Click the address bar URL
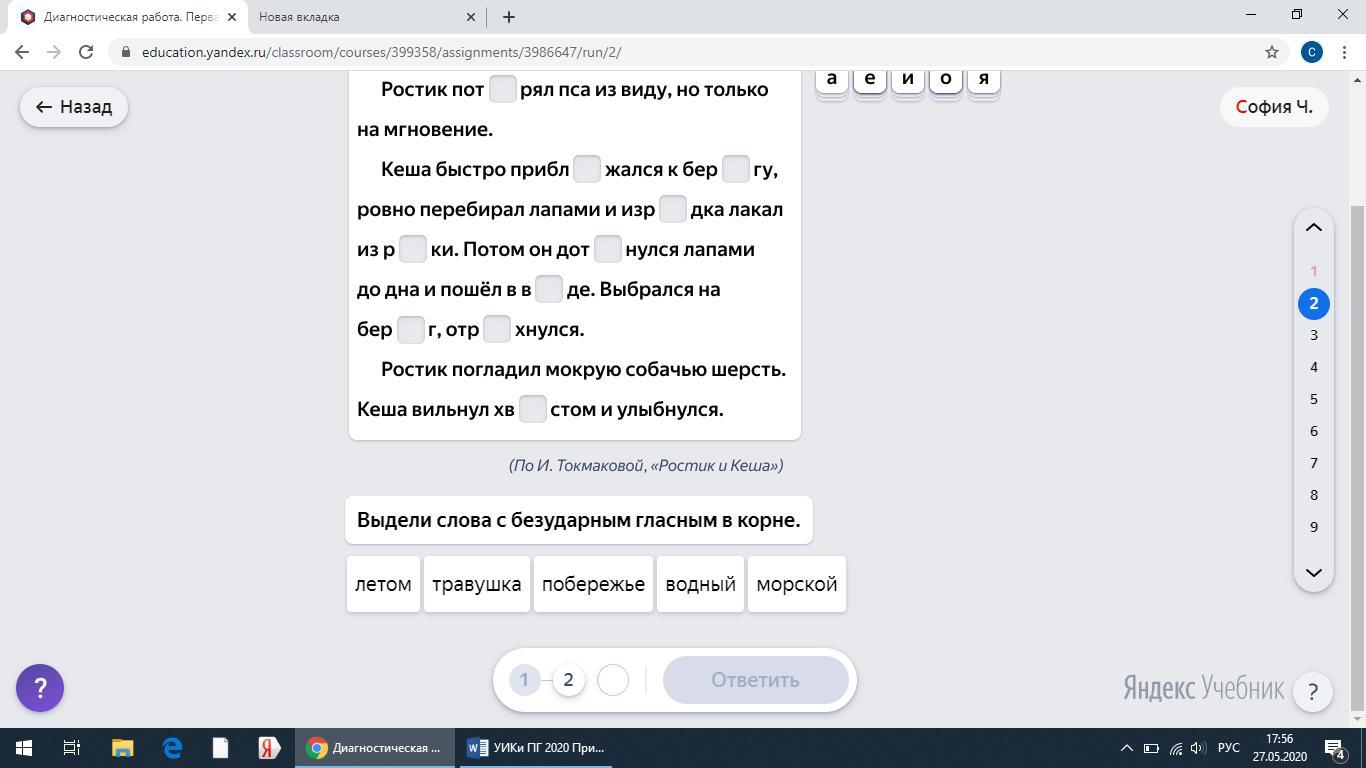 381,52
